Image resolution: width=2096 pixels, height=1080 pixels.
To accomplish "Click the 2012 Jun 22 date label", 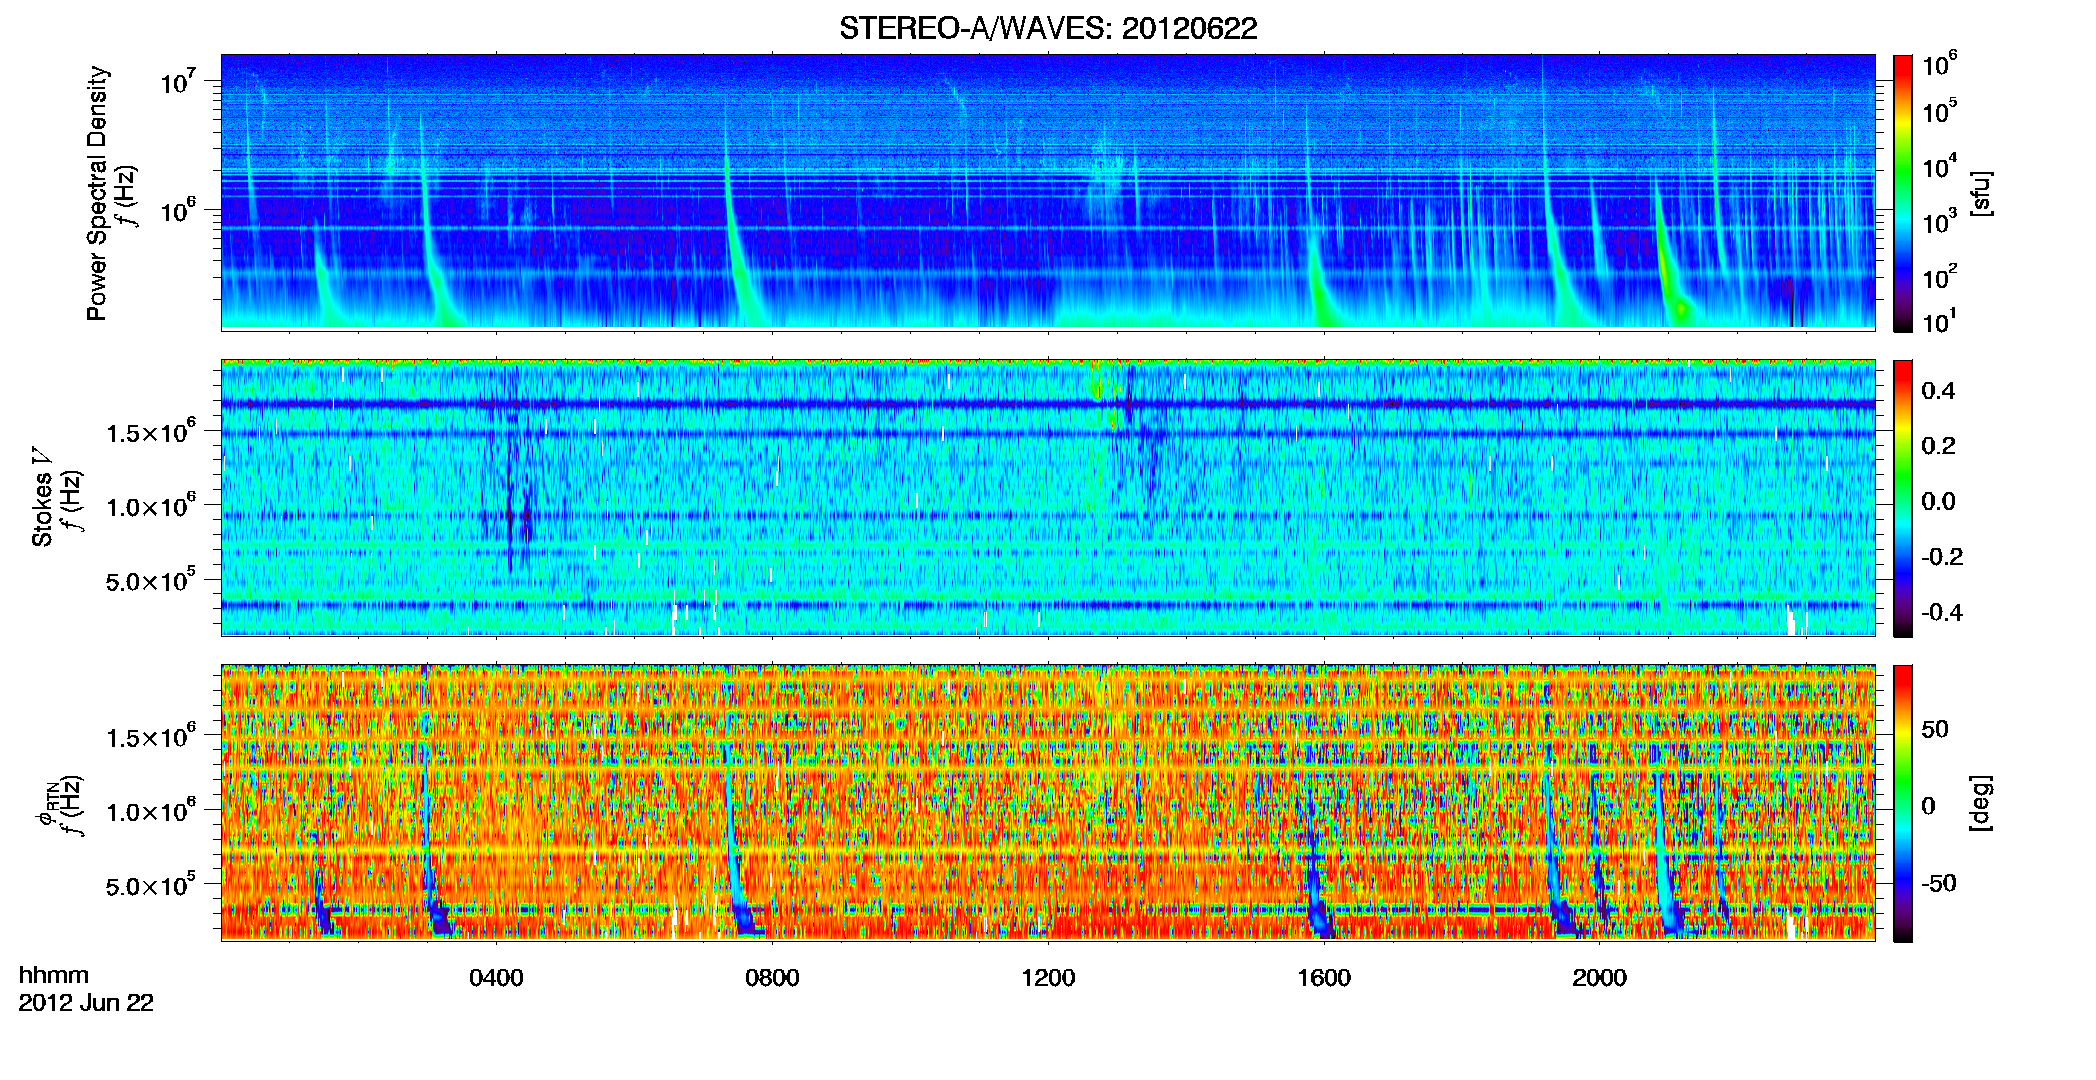I will (x=86, y=1003).
